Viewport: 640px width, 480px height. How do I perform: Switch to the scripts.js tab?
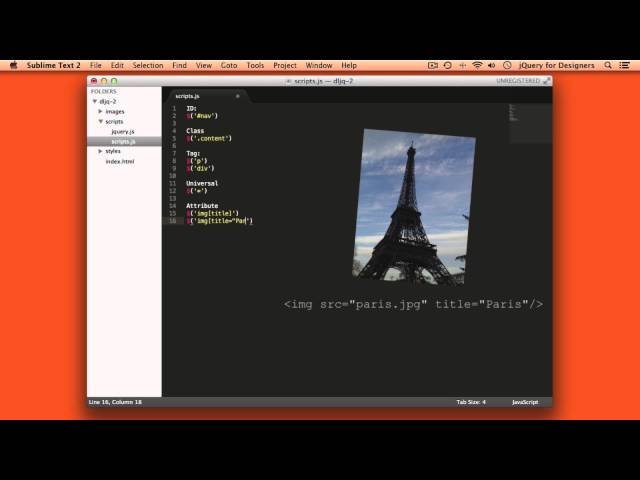pyautogui.click(x=187, y=96)
